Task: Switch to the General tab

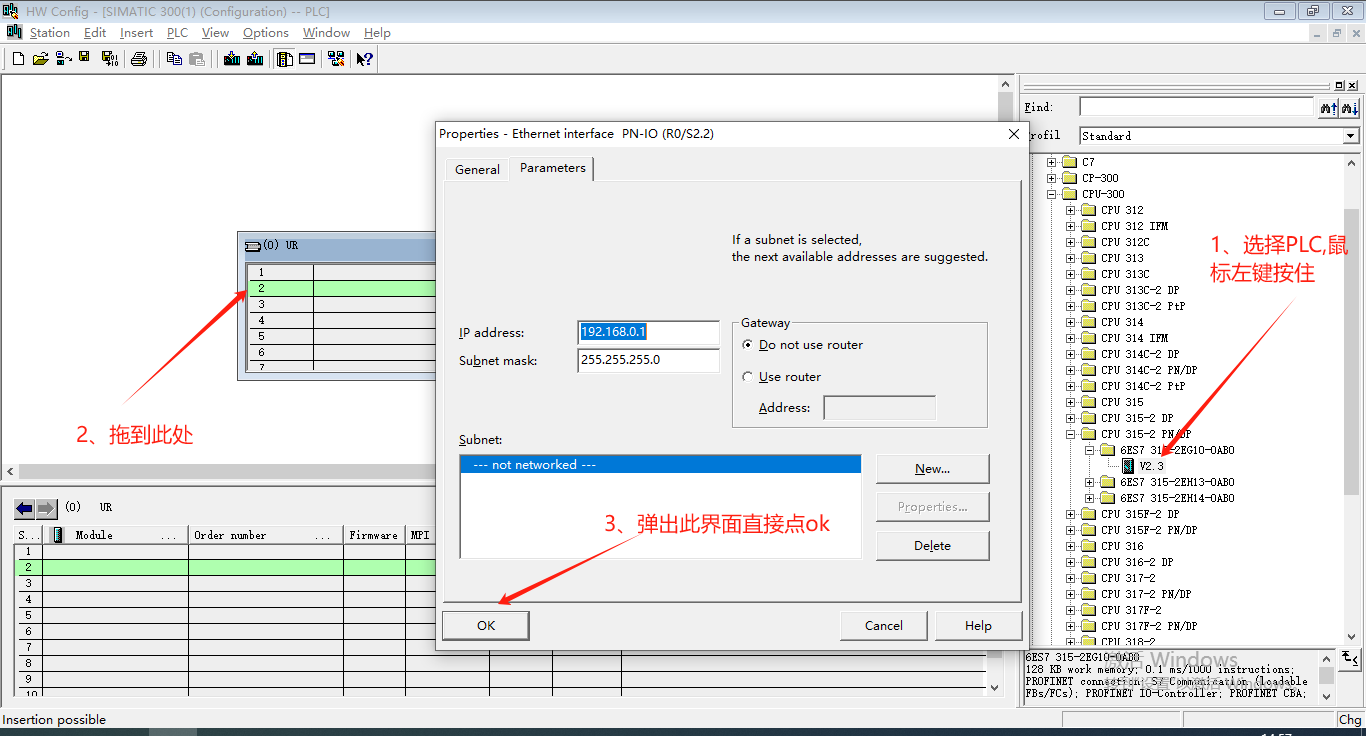Action: pyautogui.click(x=477, y=169)
